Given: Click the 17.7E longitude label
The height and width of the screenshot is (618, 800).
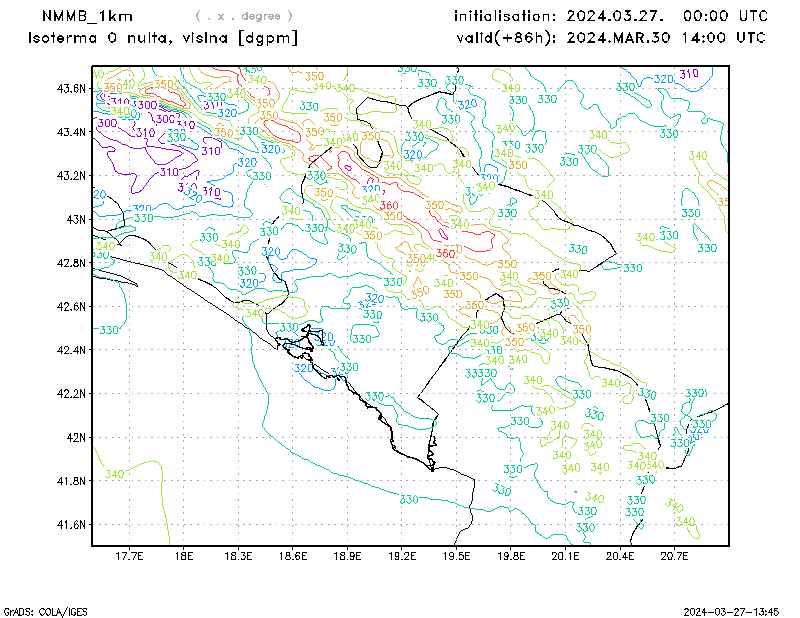Looking at the screenshot, I should coord(130,556).
